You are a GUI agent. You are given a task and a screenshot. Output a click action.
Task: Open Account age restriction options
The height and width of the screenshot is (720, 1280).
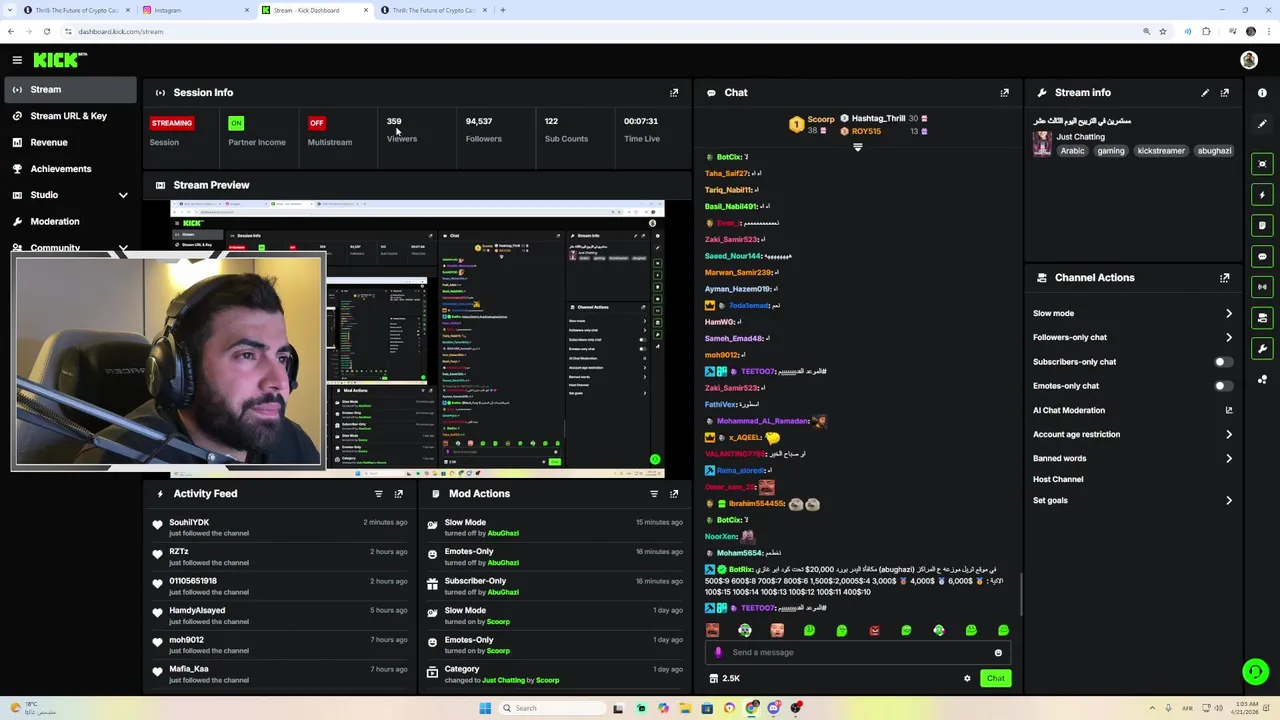tap(1132, 435)
